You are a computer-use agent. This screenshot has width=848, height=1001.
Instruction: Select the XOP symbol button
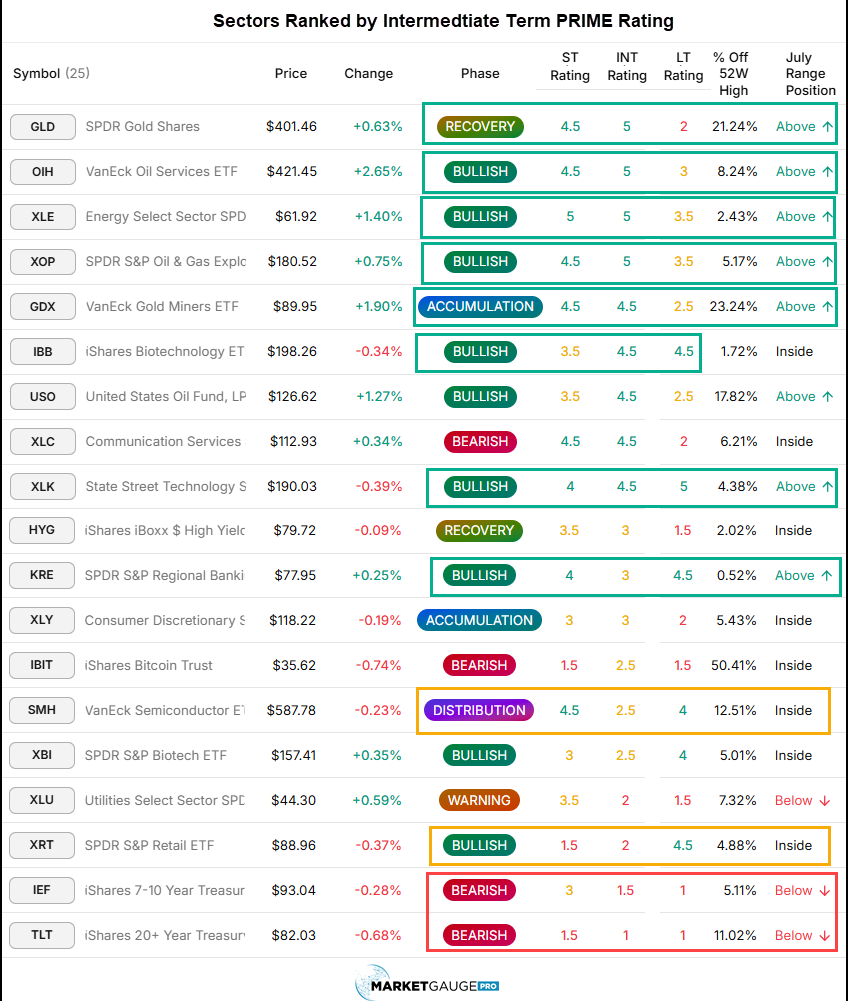43,262
